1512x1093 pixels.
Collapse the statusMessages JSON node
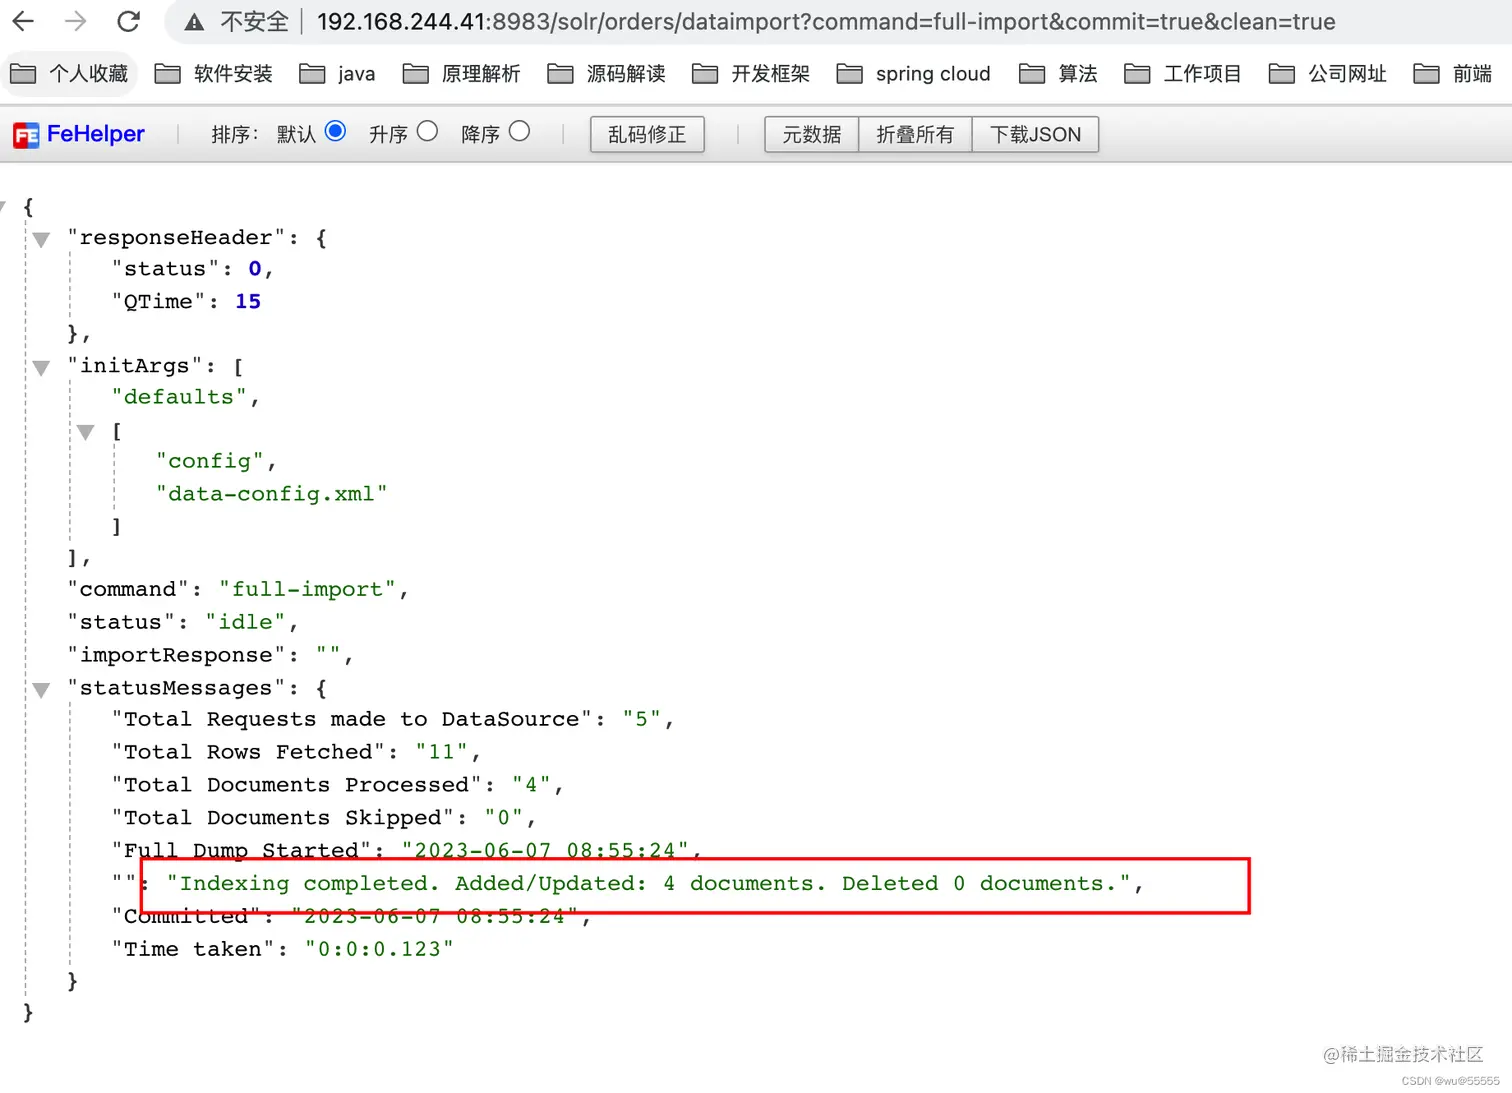point(41,690)
